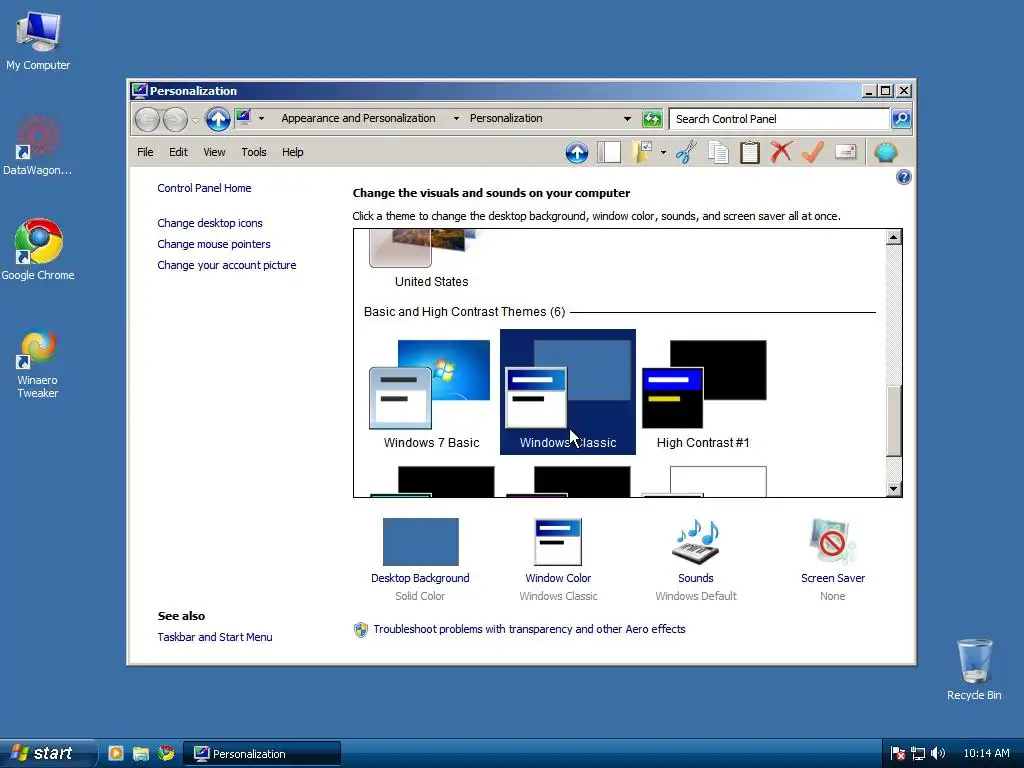Select the United States theme

tap(431, 260)
